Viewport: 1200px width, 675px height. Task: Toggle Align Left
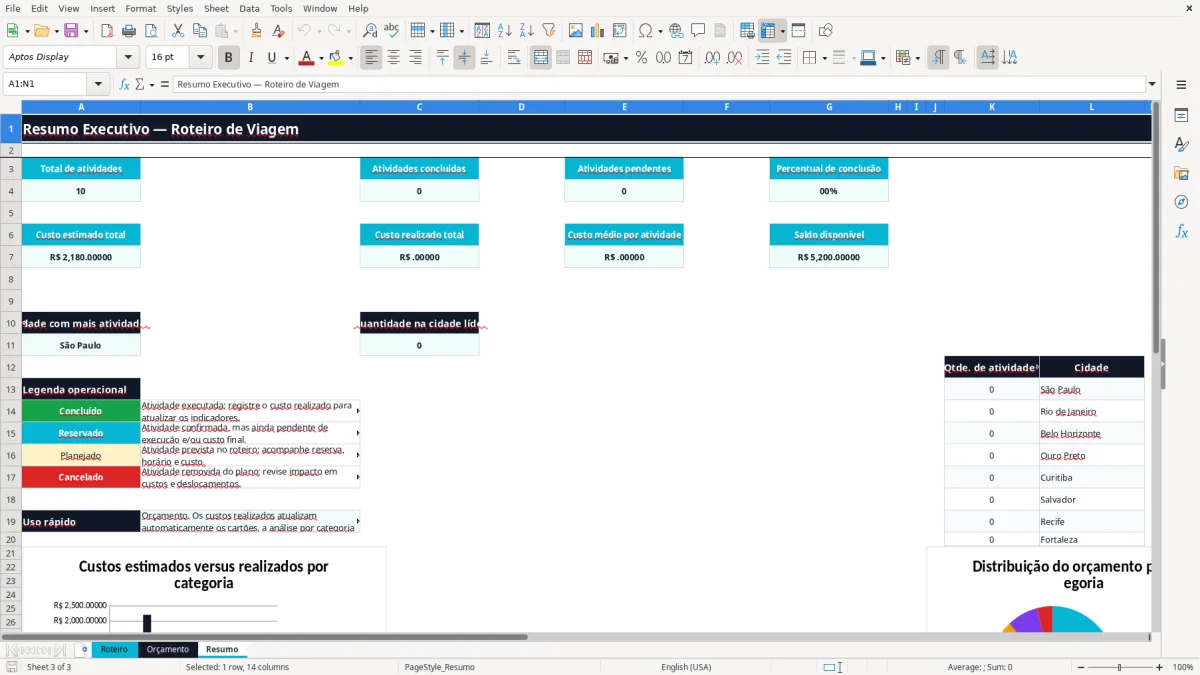(371, 58)
